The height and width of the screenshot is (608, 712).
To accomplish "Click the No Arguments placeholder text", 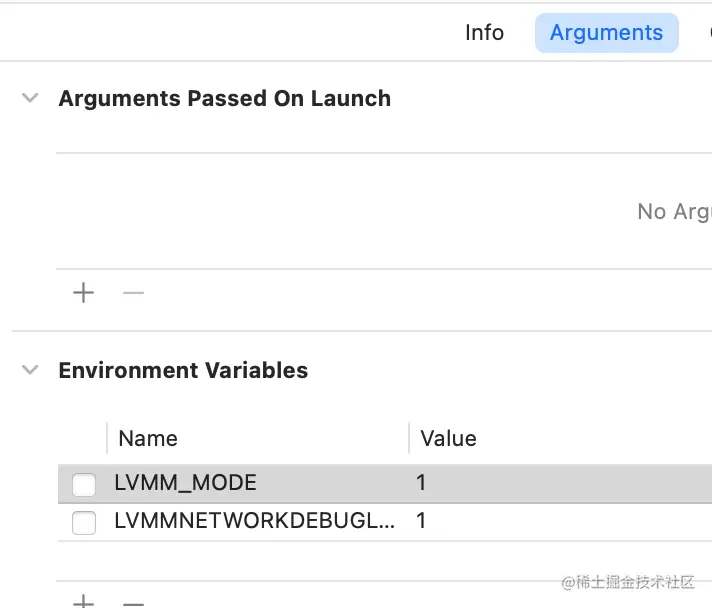I will 674,212.
